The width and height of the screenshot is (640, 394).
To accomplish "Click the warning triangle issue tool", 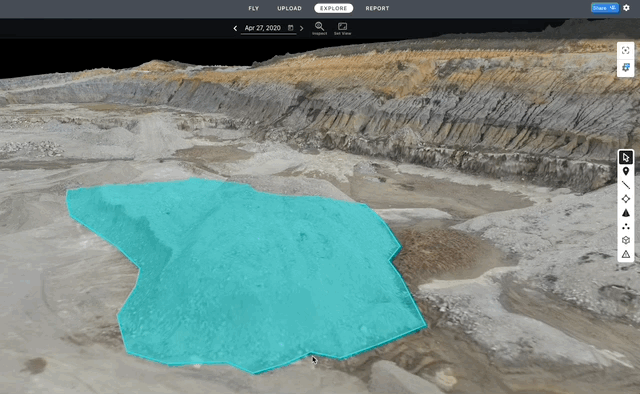I will [626, 254].
